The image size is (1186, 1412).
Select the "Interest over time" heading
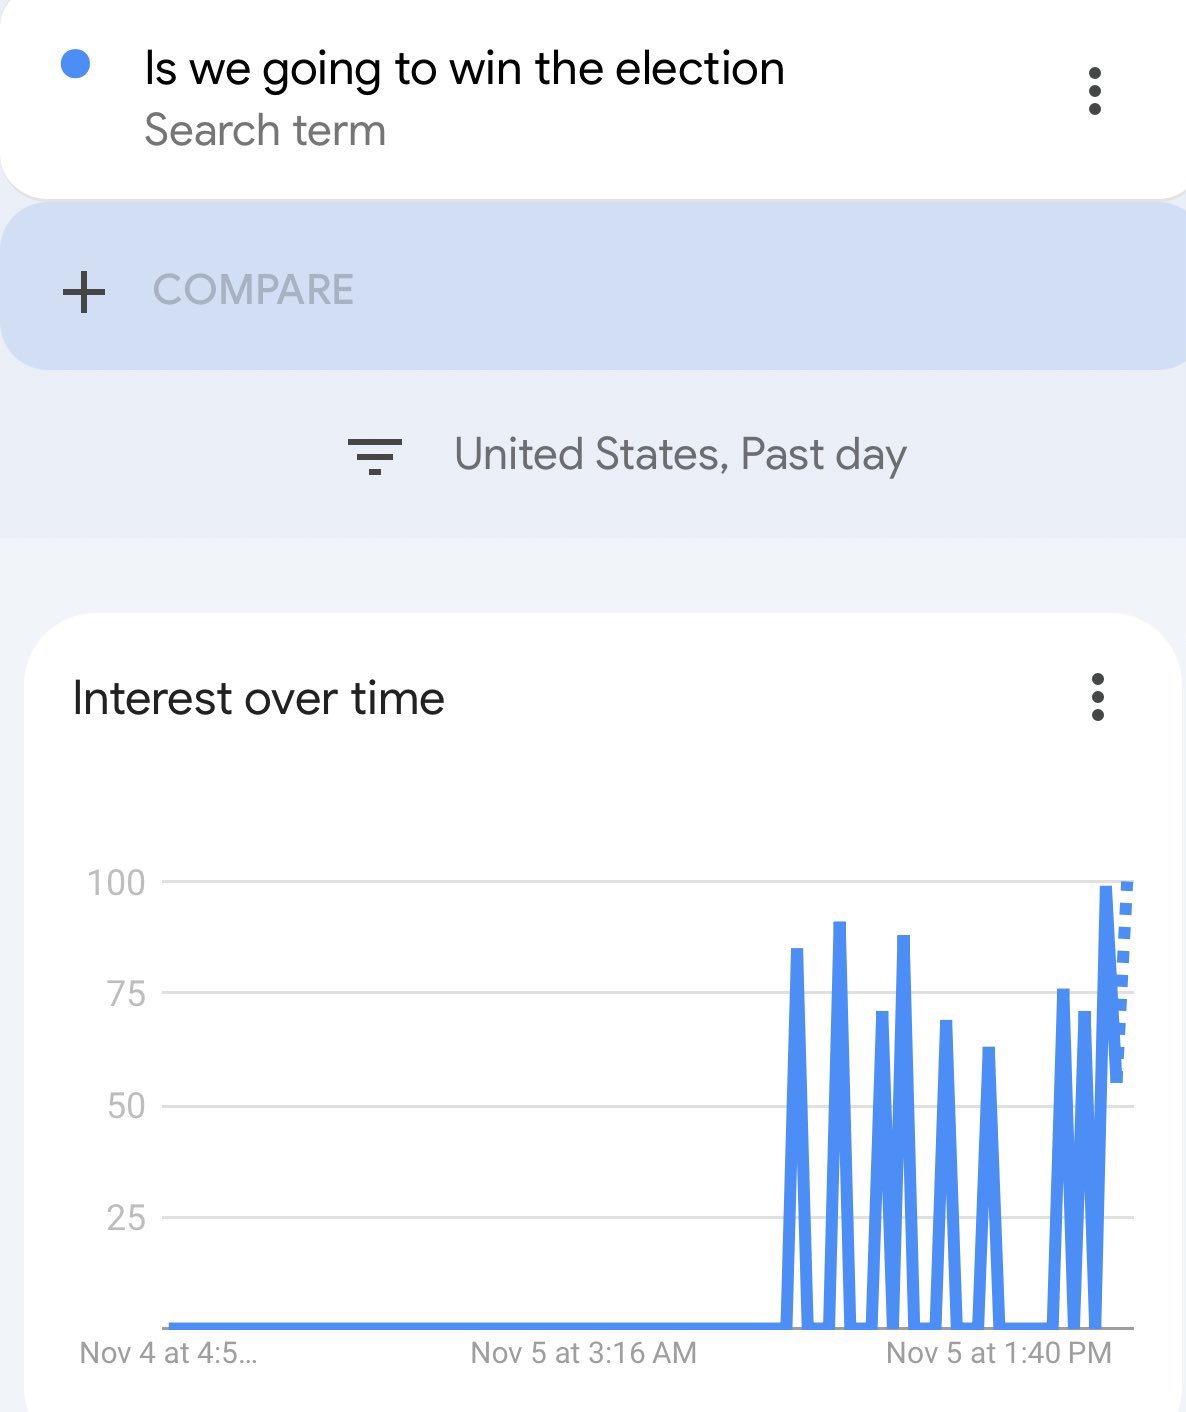[259, 698]
